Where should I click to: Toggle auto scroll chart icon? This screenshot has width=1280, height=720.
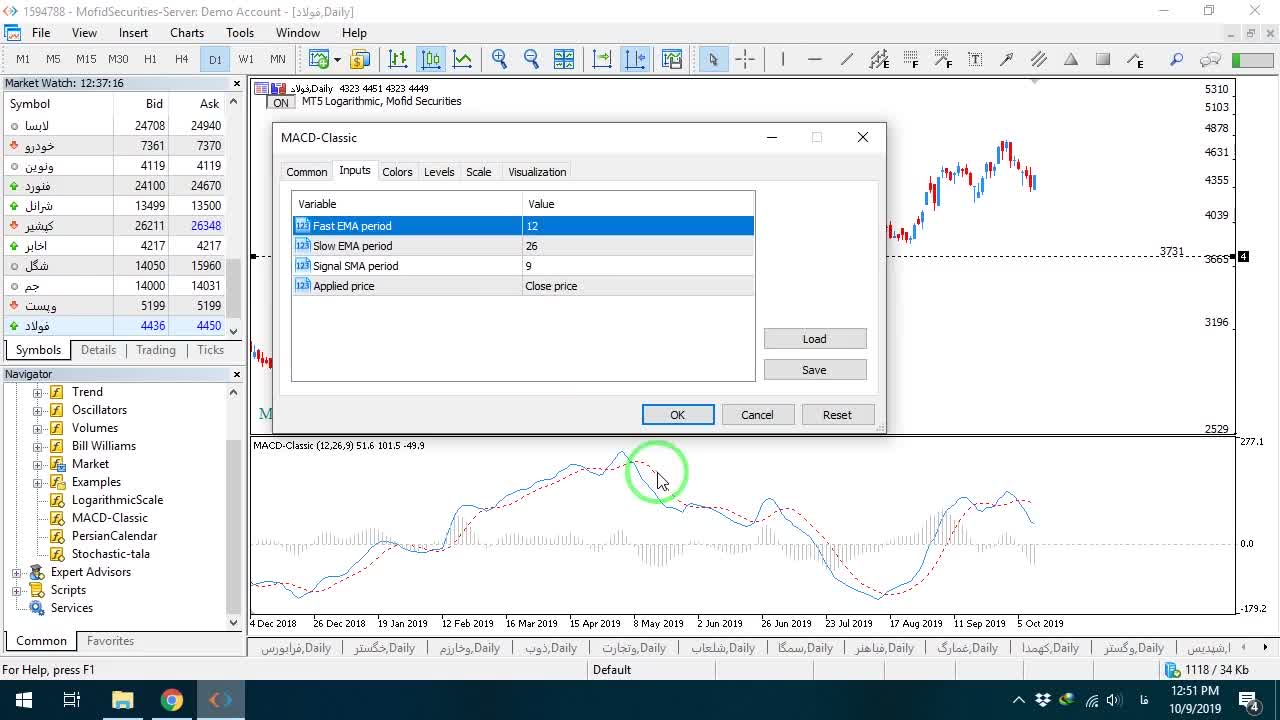click(x=602, y=59)
